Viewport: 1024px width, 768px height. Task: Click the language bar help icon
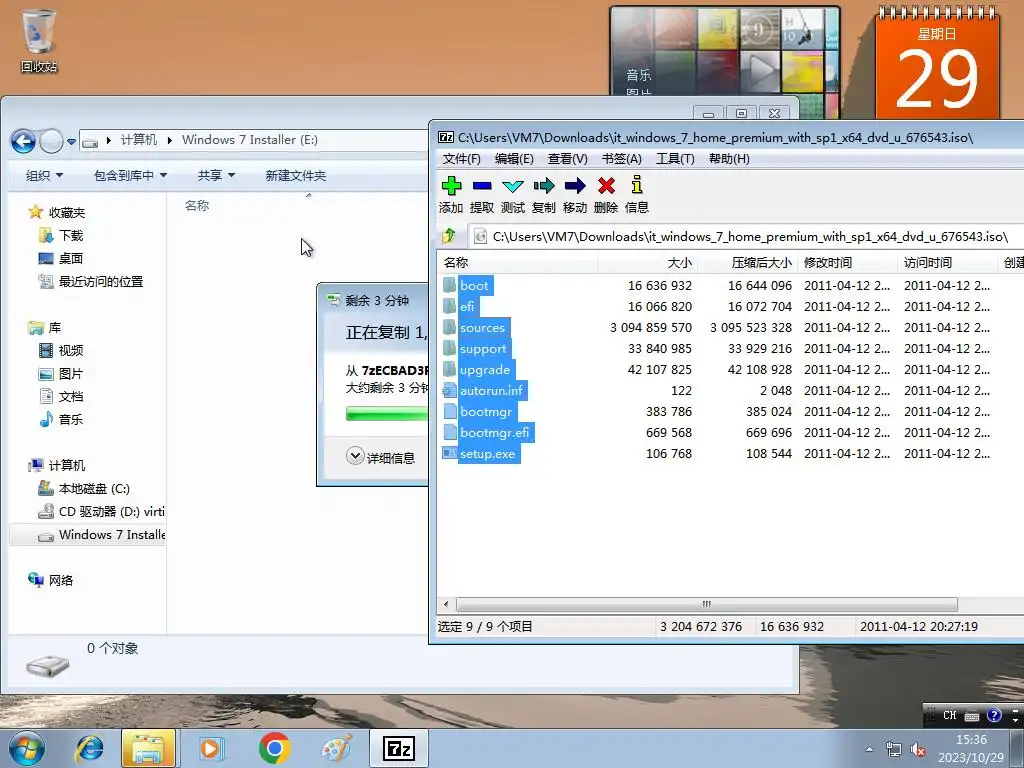(x=994, y=716)
